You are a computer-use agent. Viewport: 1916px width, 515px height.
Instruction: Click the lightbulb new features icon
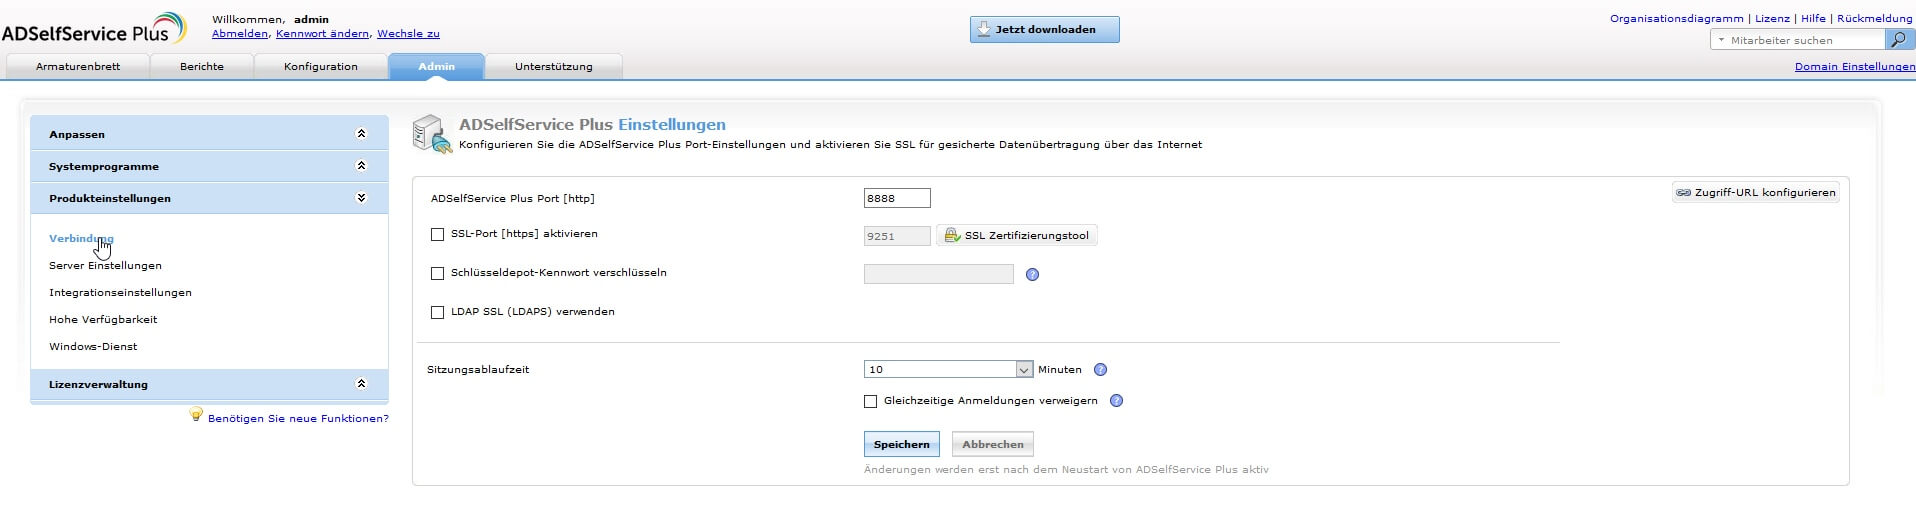(x=196, y=415)
